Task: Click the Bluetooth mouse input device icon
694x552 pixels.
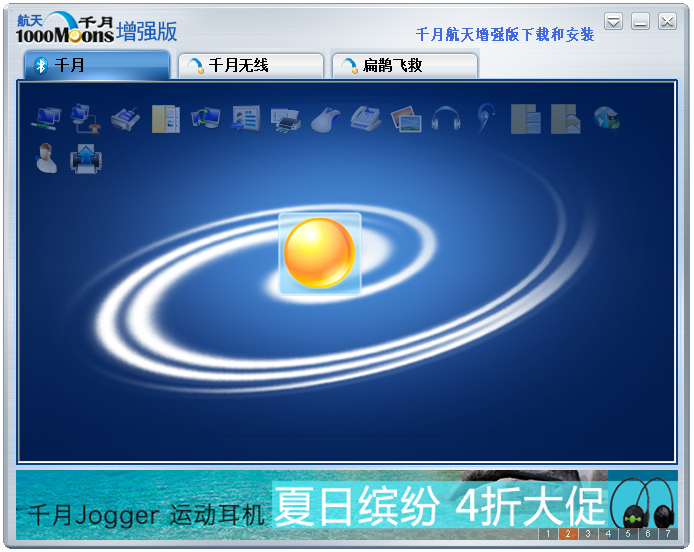Action: (326, 119)
